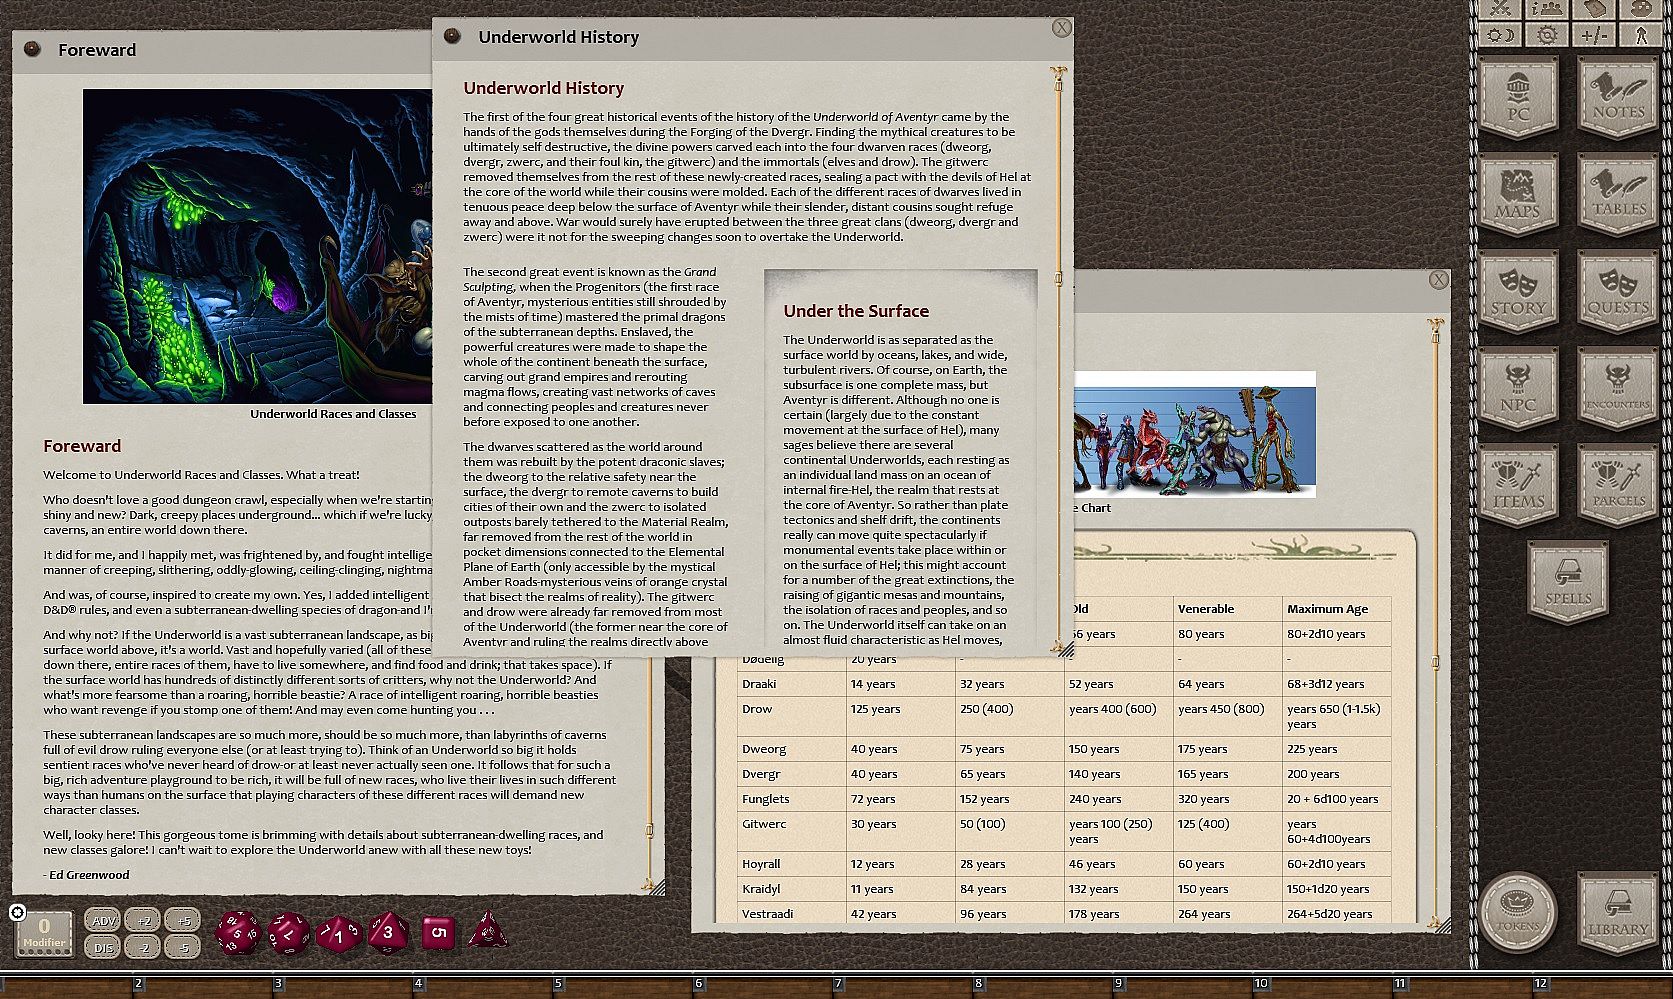Open the Items sidebar button
Image resolution: width=1673 pixels, height=999 pixels.
point(1518,485)
